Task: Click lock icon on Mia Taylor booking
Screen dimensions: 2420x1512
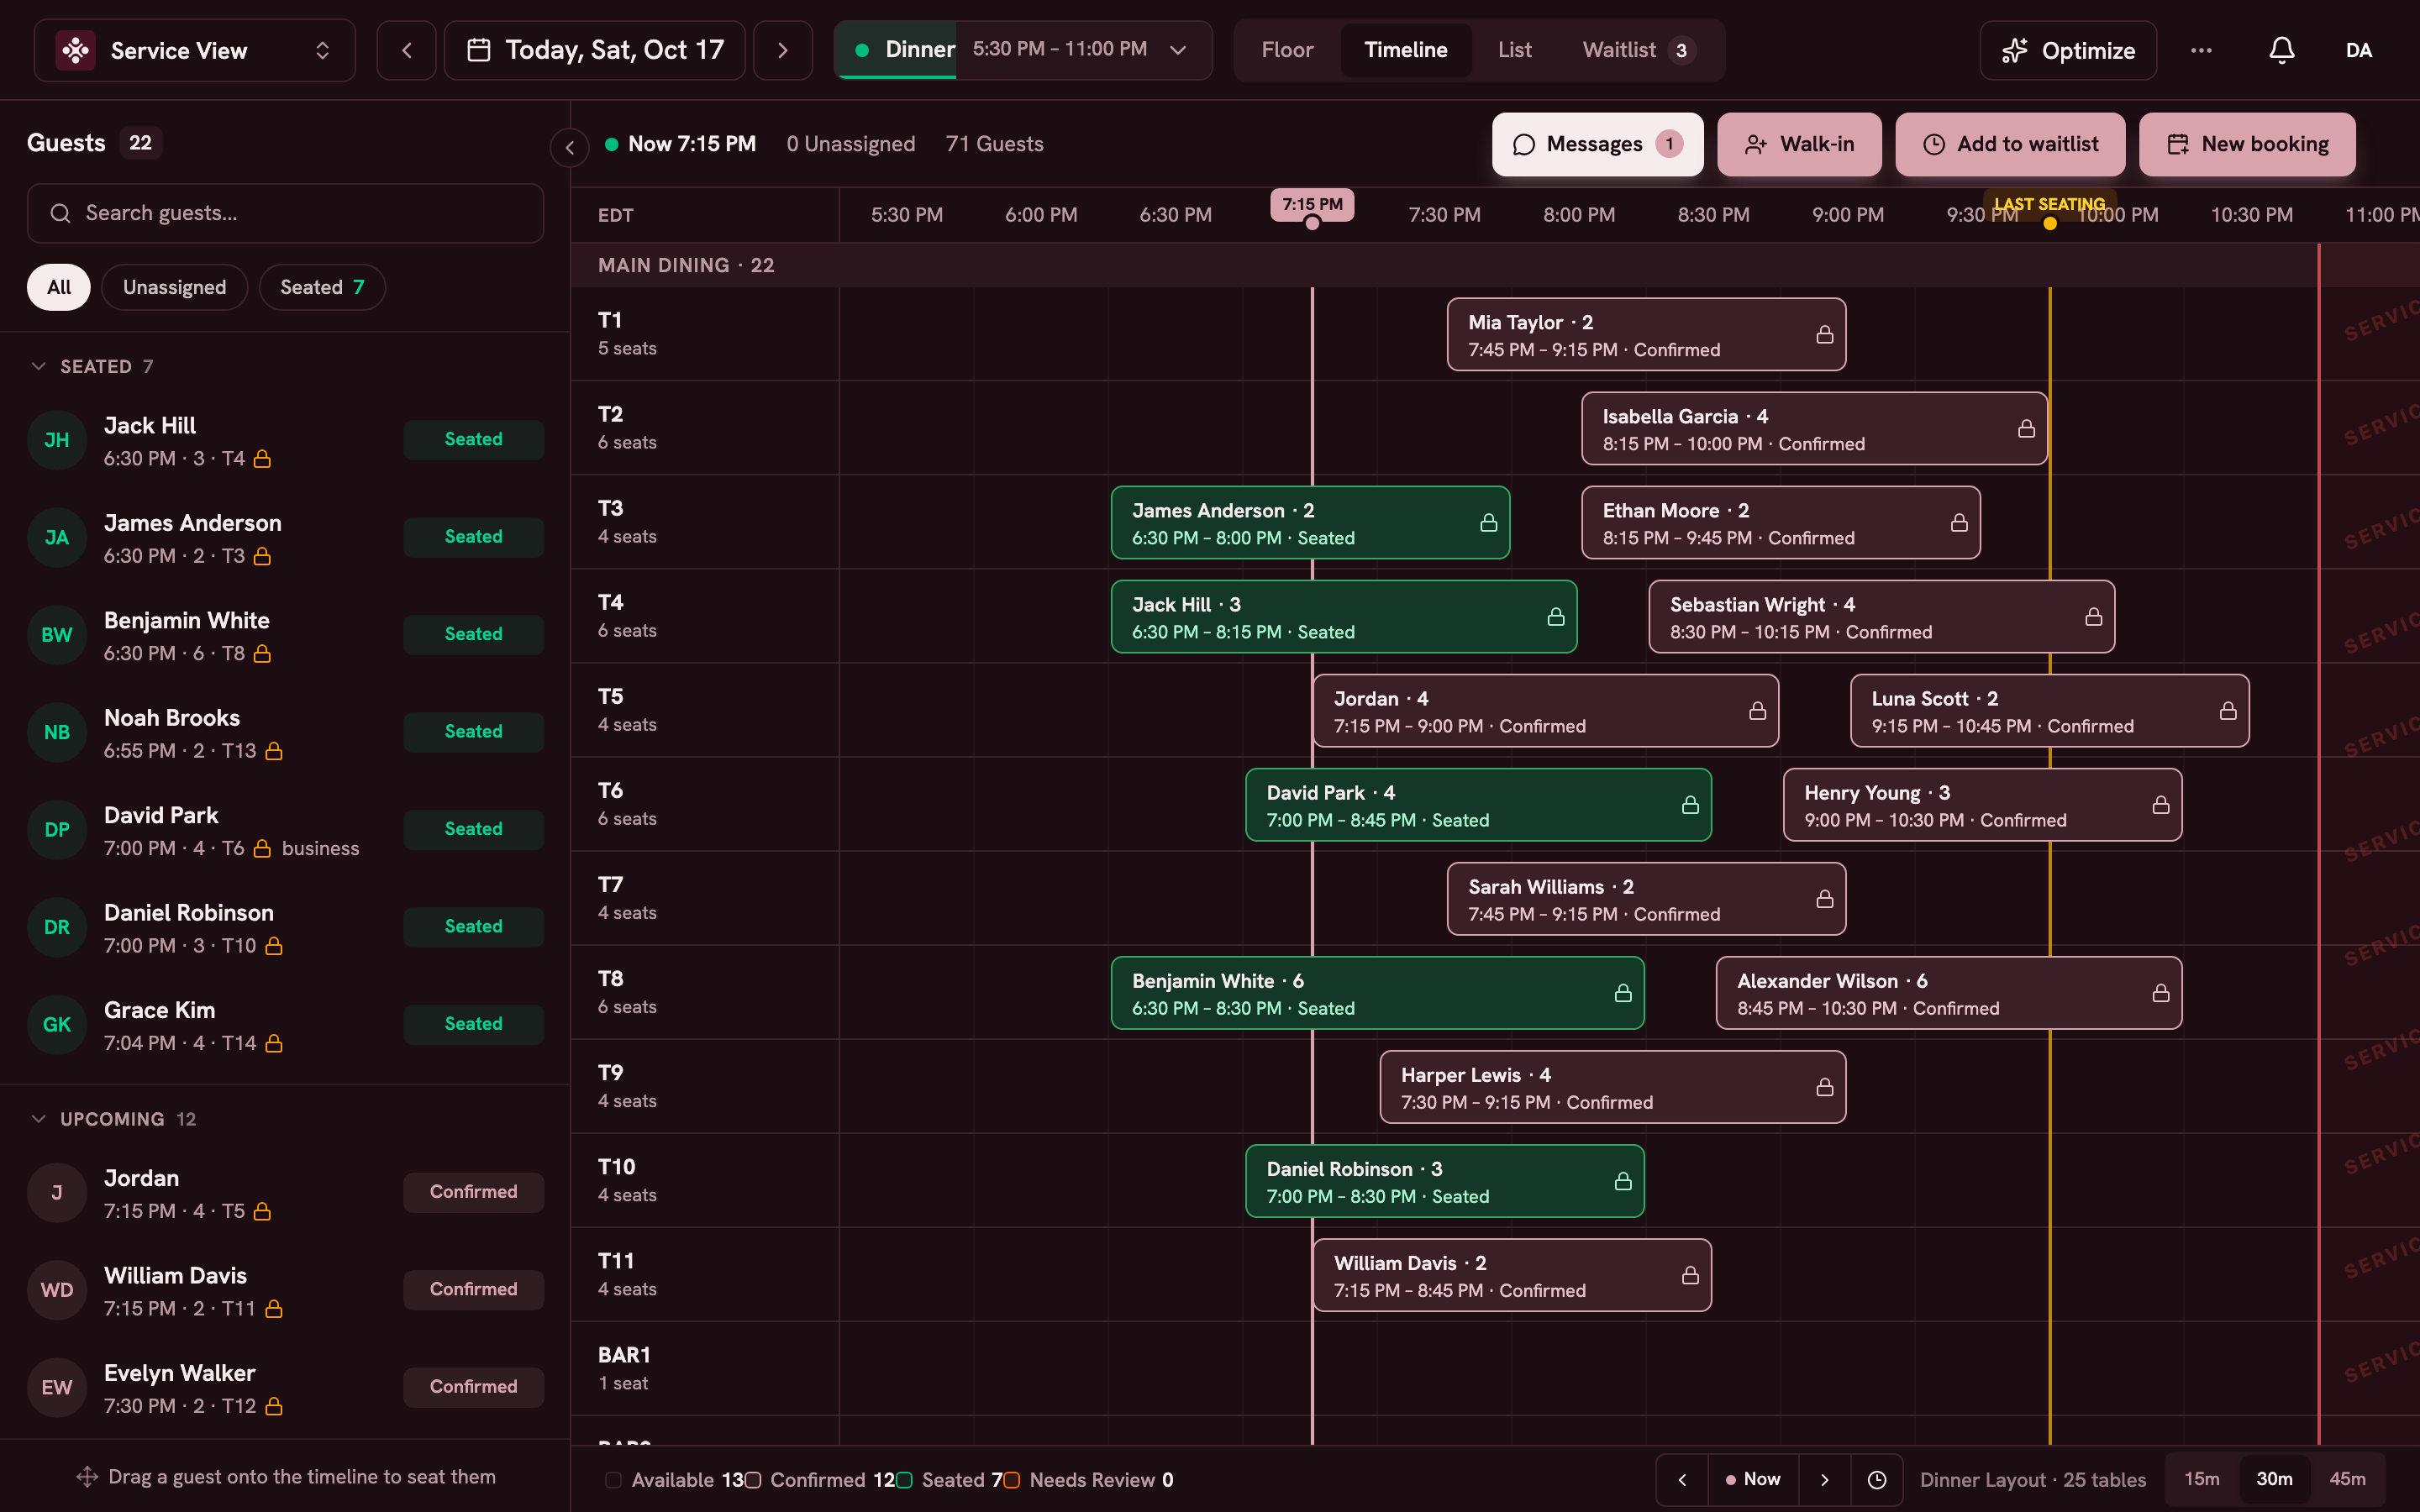Action: (1825, 335)
